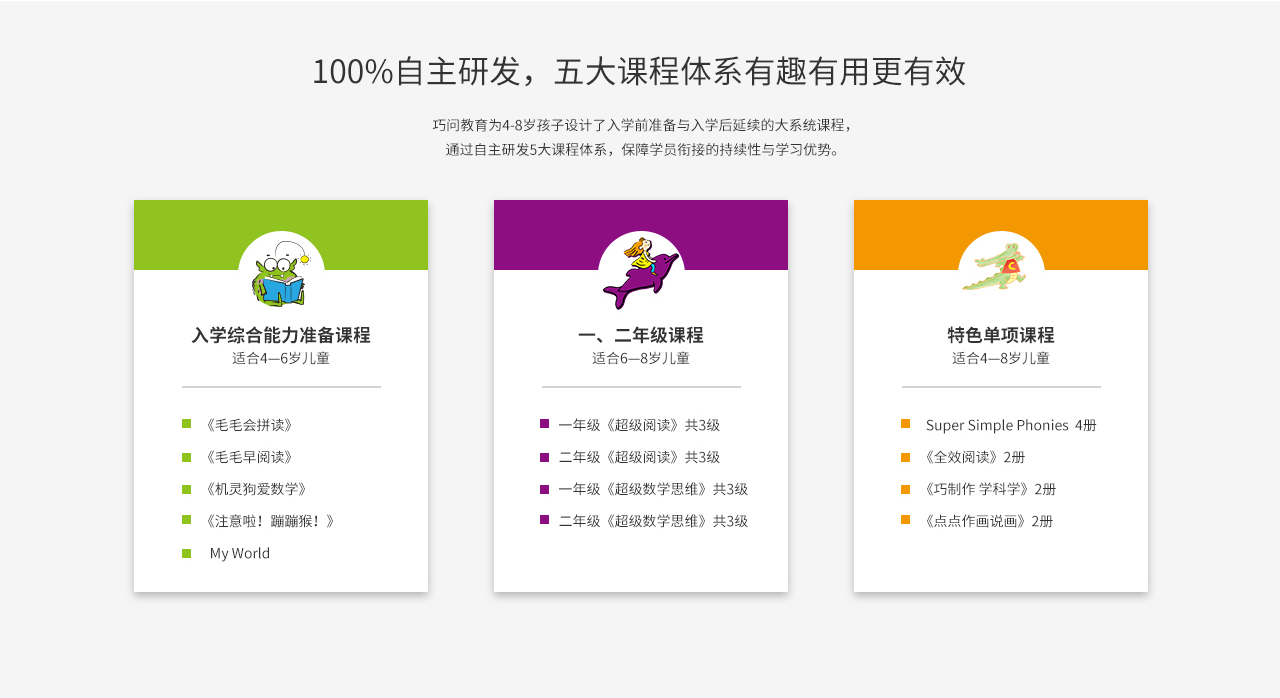Open 一年级《超级数学思维》共3级 entry
The height and width of the screenshot is (698, 1280).
click(653, 489)
